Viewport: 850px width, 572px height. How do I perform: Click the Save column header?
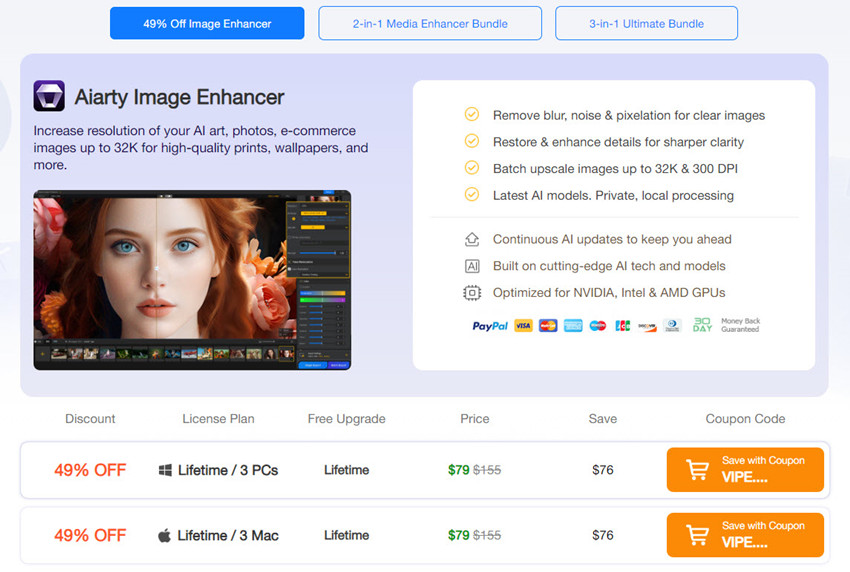(603, 419)
